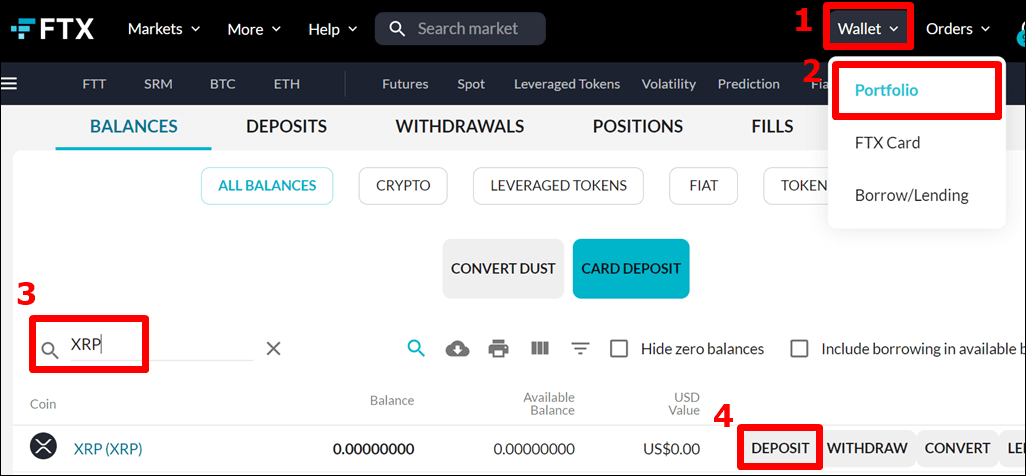
Task: Click the coin filter field containing XRP
Action: coord(160,346)
